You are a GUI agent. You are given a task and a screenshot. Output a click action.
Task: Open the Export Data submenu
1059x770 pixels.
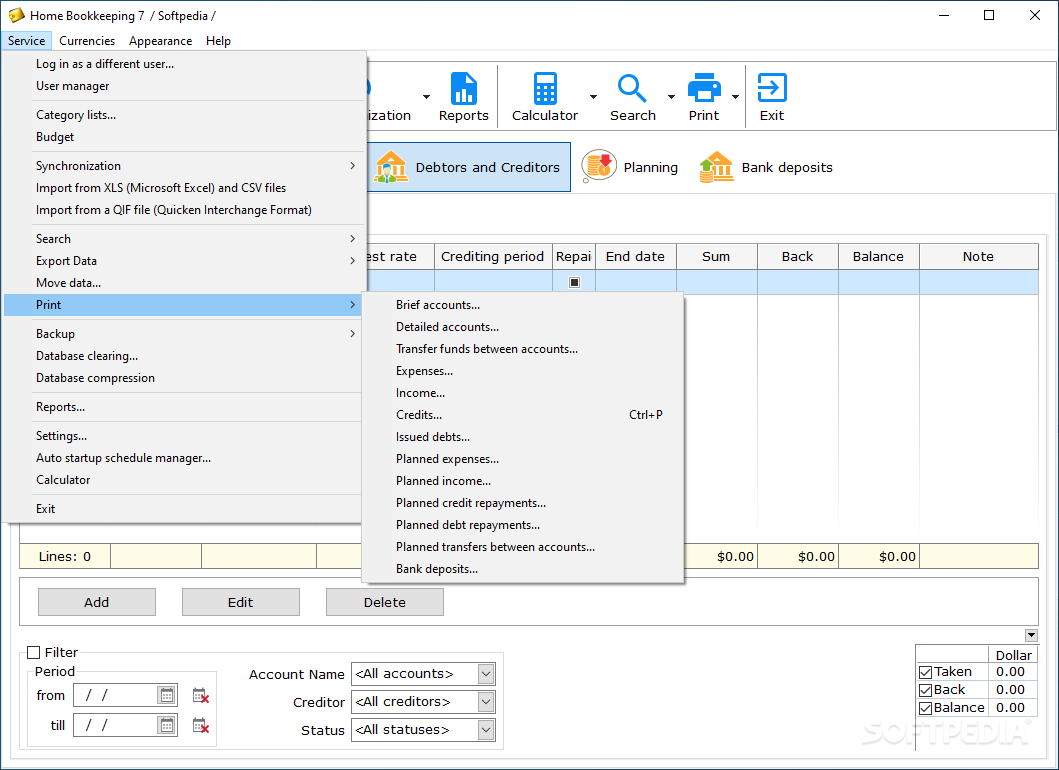click(x=184, y=261)
